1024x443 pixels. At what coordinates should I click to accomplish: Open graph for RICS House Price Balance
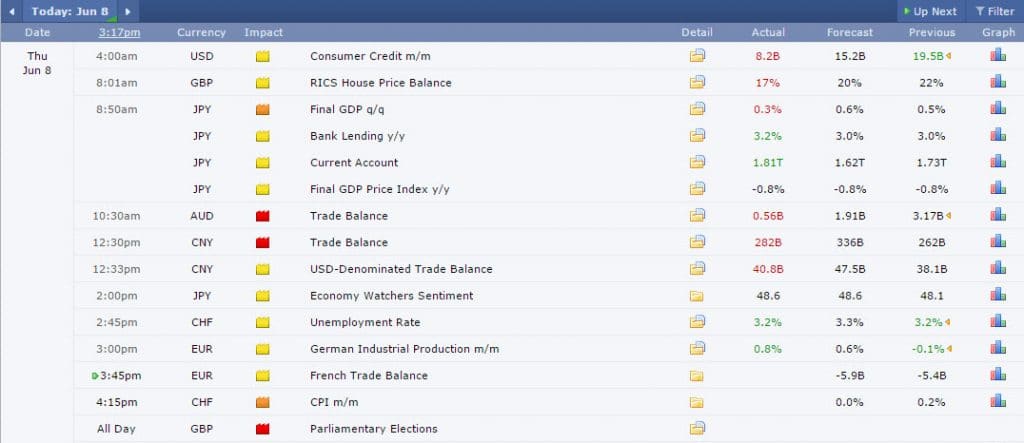(998, 83)
